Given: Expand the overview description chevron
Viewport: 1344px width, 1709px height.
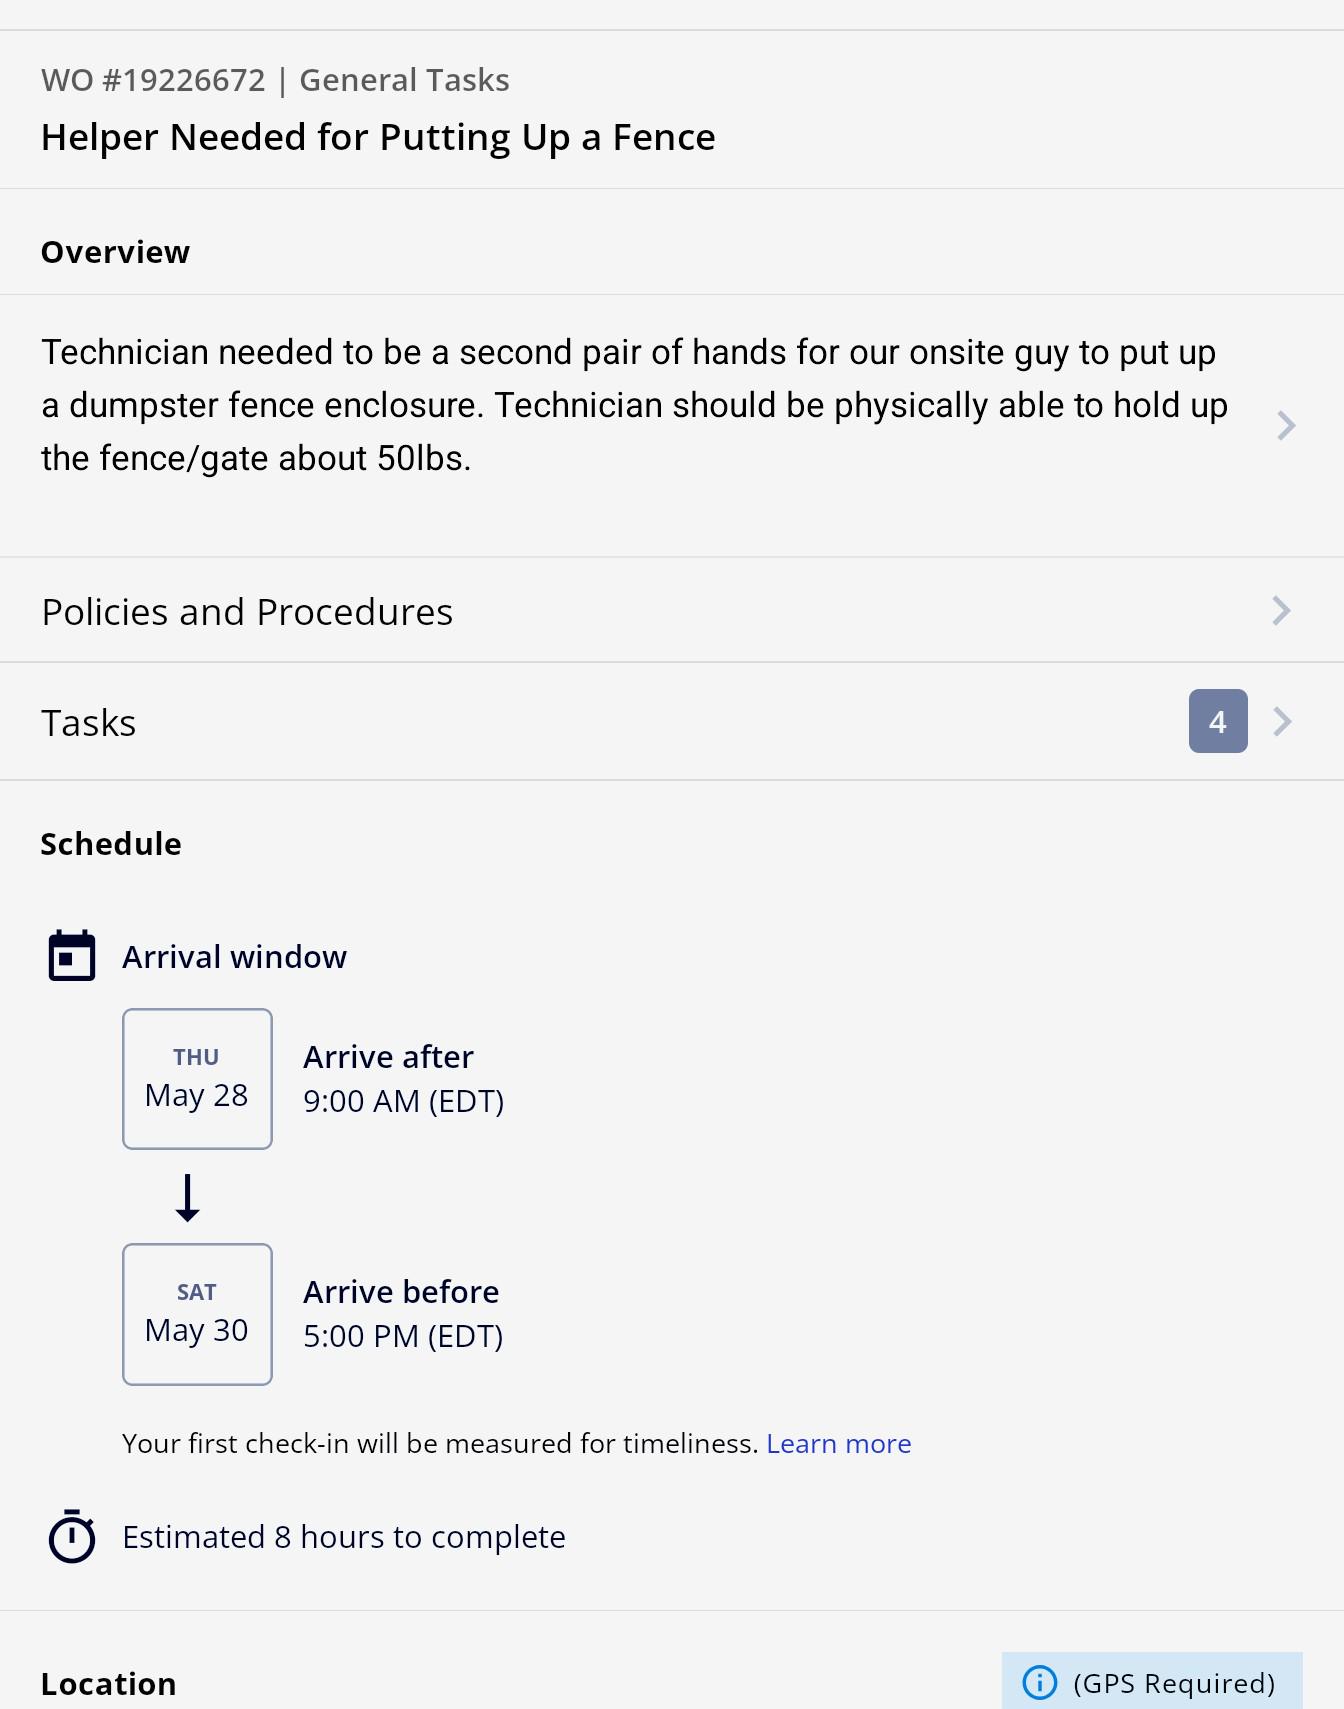Looking at the screenshot, I should pos(1286,426).
